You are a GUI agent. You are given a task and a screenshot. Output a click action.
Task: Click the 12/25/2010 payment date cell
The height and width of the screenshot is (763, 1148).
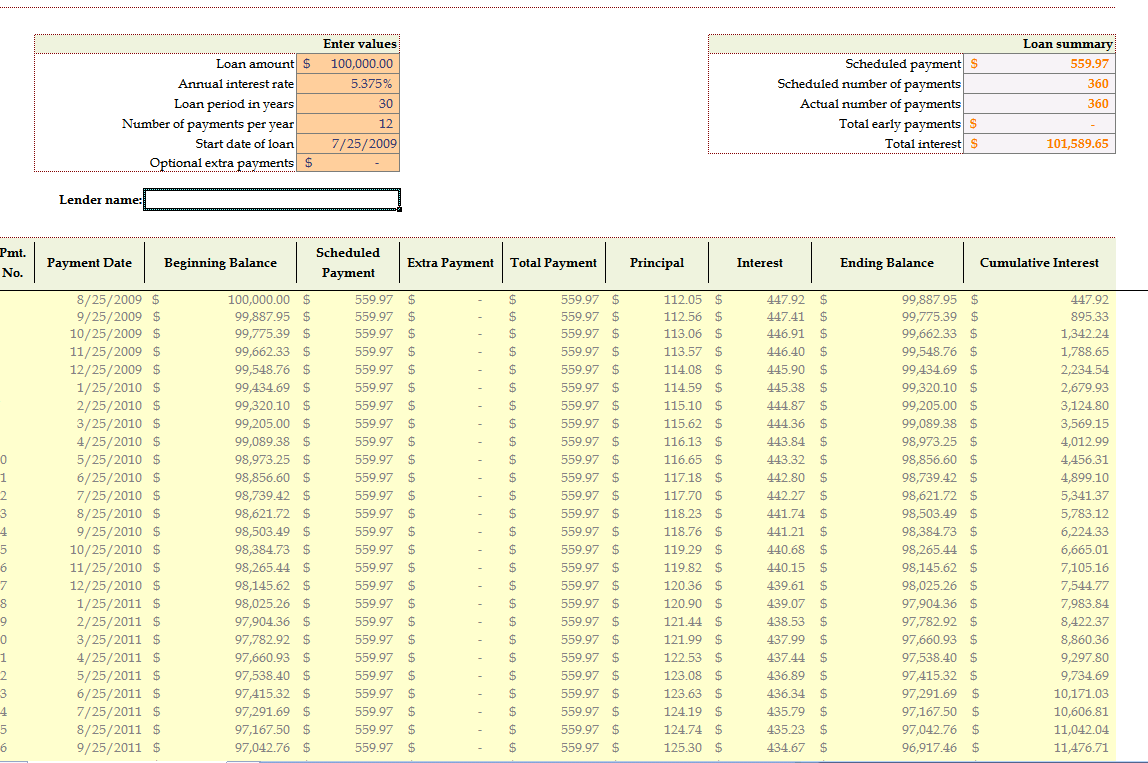coord(89,586)
